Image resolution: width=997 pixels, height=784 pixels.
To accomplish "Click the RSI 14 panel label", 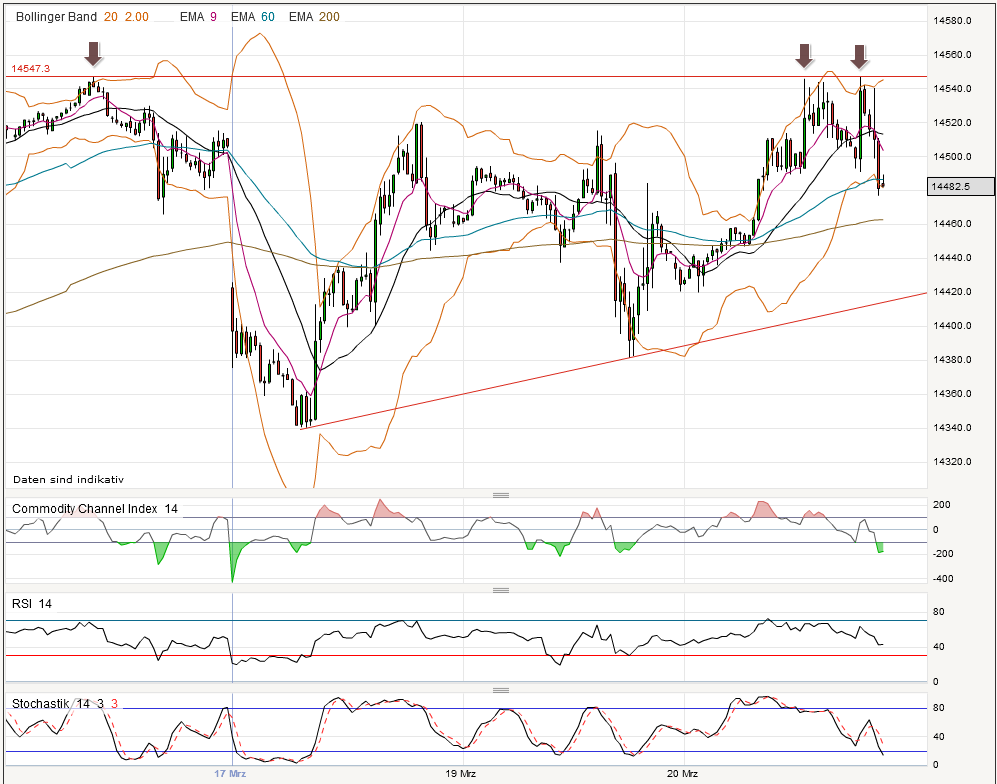I will click(32, 603).
